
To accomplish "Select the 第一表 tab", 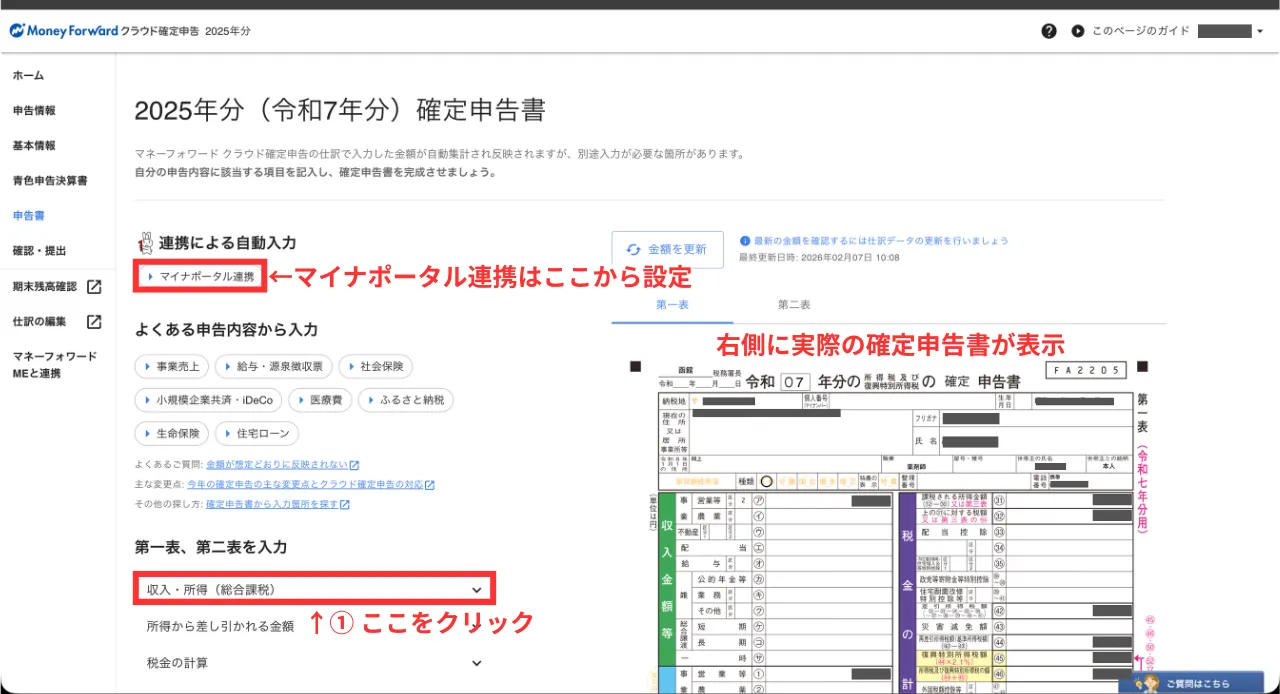I will (672, 305).
